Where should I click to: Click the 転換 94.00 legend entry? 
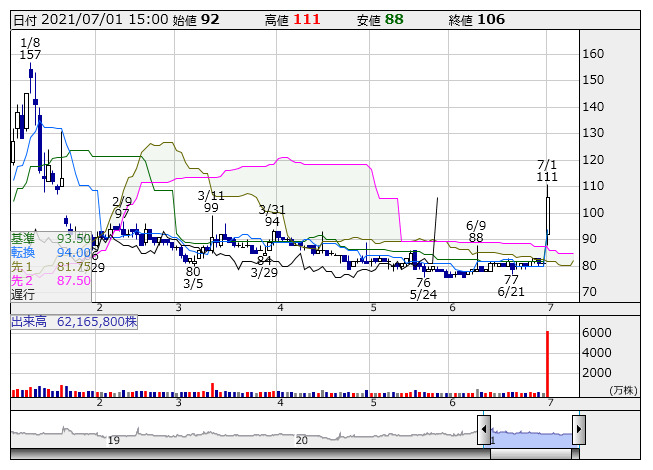(x=50, y=252)
